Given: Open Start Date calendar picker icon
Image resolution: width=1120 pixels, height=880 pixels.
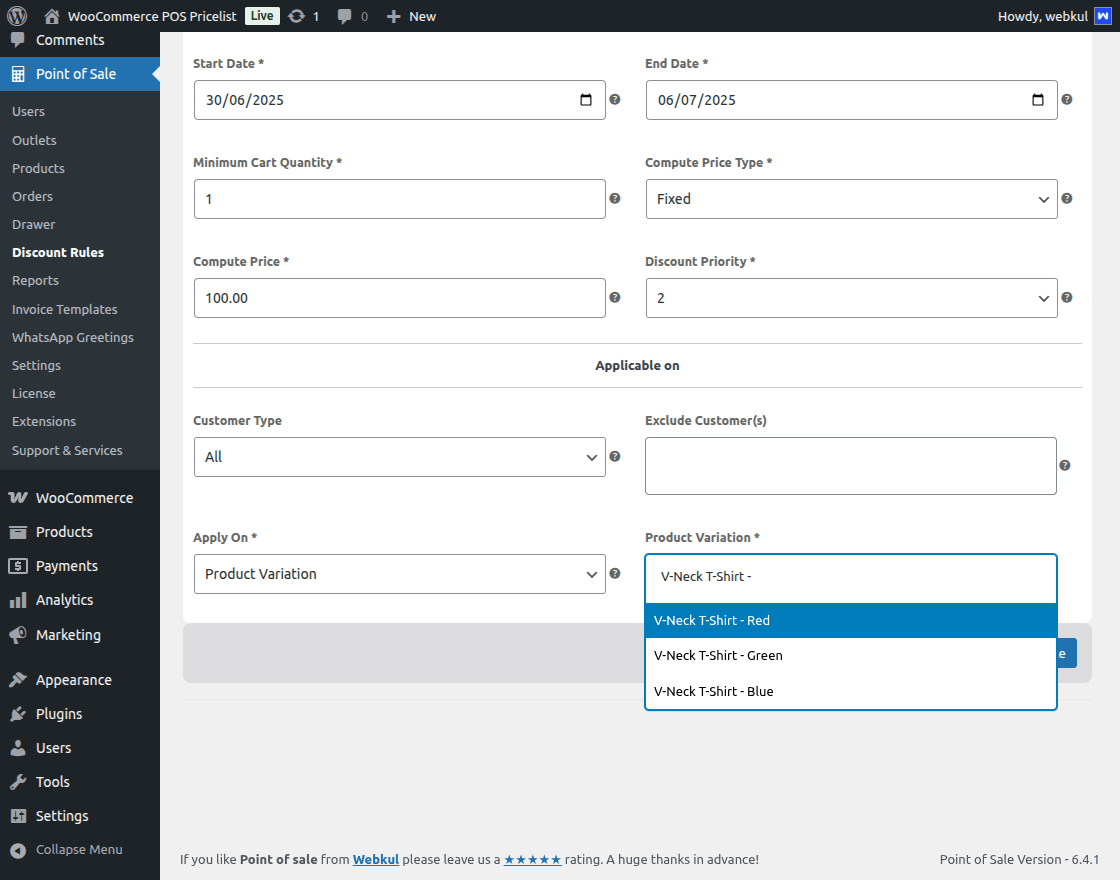Looking at the screenshot, I should (x=586, y=100).
